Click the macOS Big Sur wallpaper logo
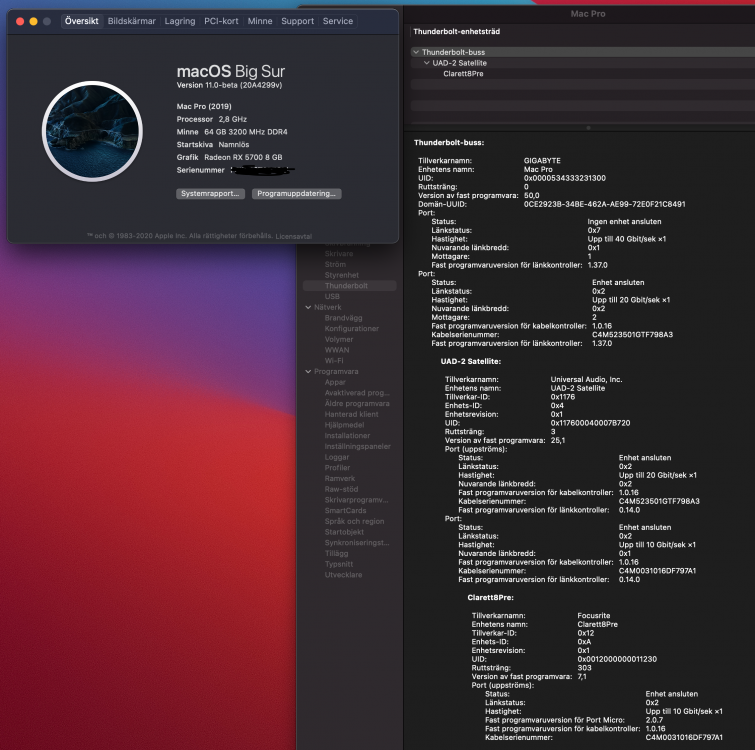 92,131
